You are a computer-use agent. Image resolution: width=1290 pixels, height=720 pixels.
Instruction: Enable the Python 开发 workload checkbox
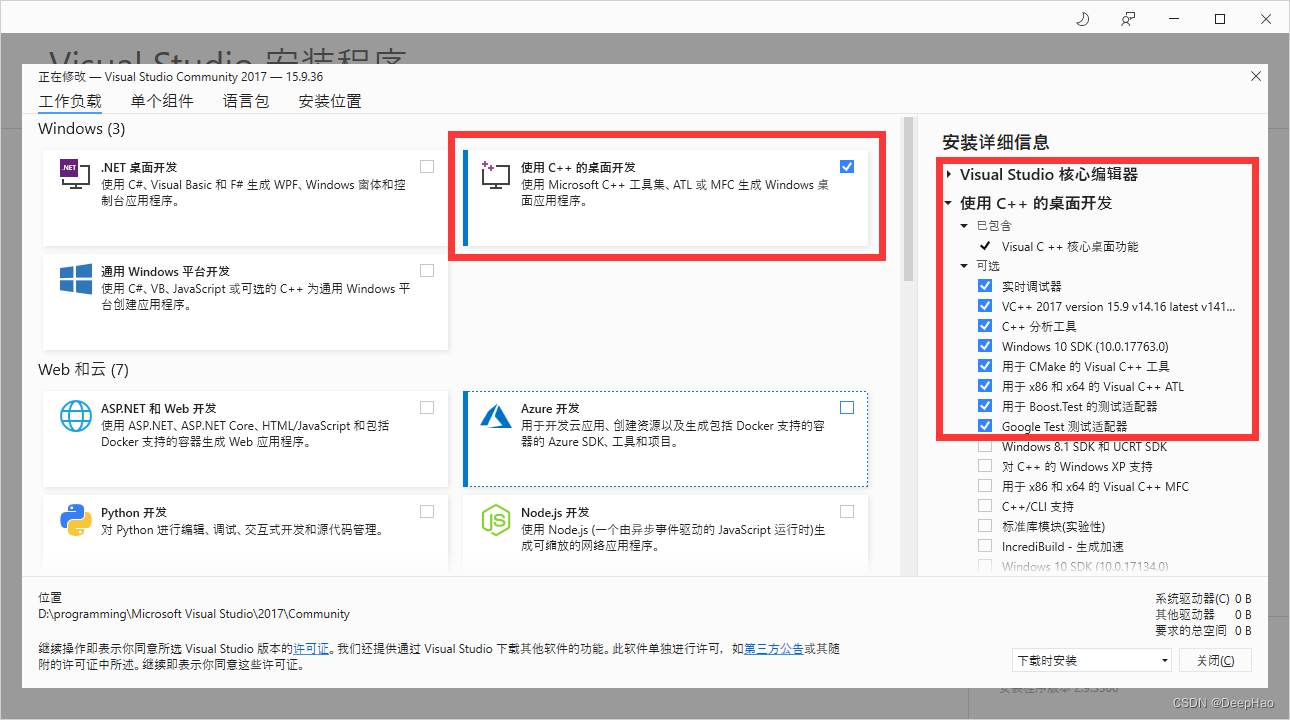pyautogui.click(x=427, y=512)
